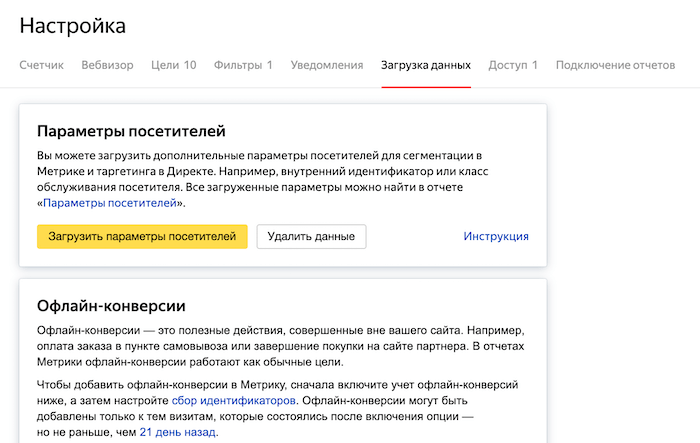This screenshot has width=700, height=443.
Task: Open the Уведомления tab
Action: [327, 66]
